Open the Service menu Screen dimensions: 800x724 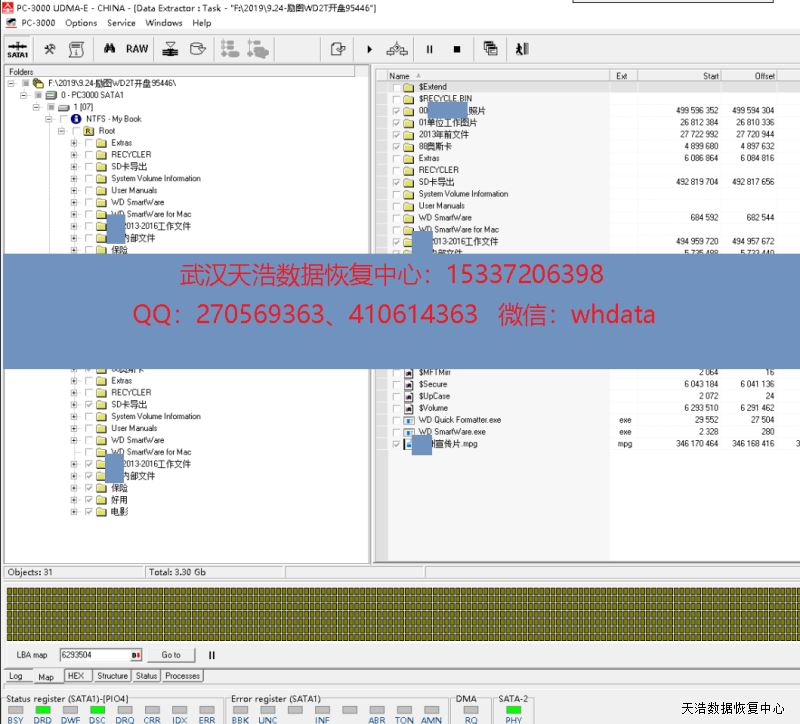[x=121, y=23]
